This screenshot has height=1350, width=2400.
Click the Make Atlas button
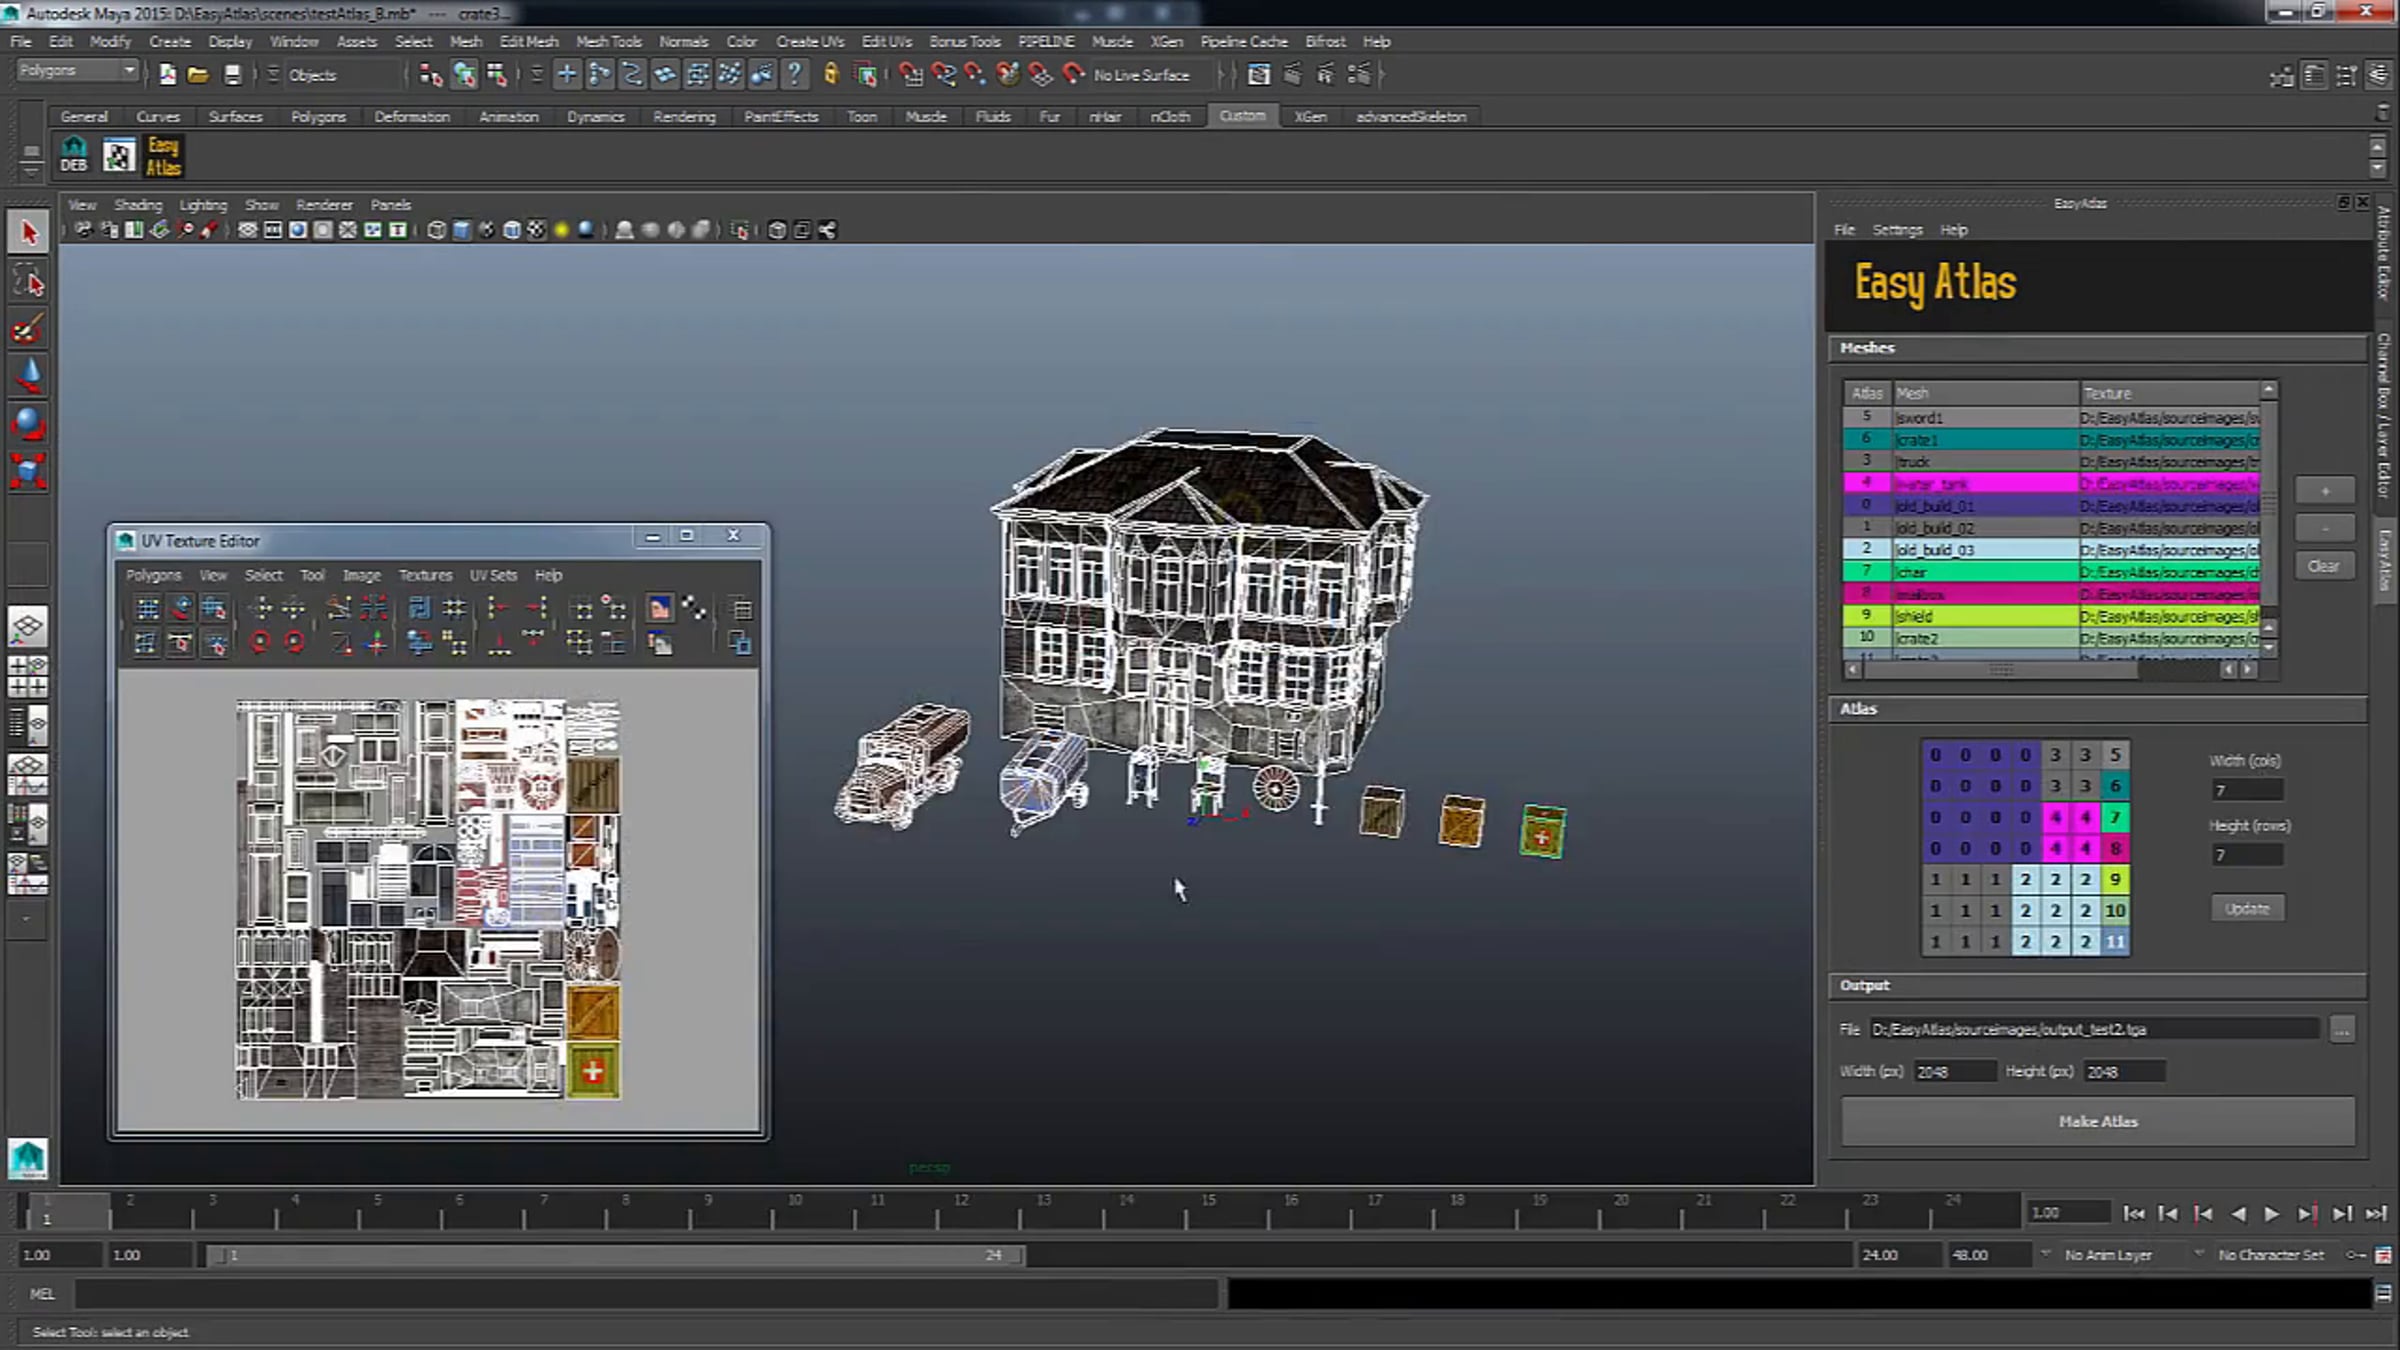2097,1122
